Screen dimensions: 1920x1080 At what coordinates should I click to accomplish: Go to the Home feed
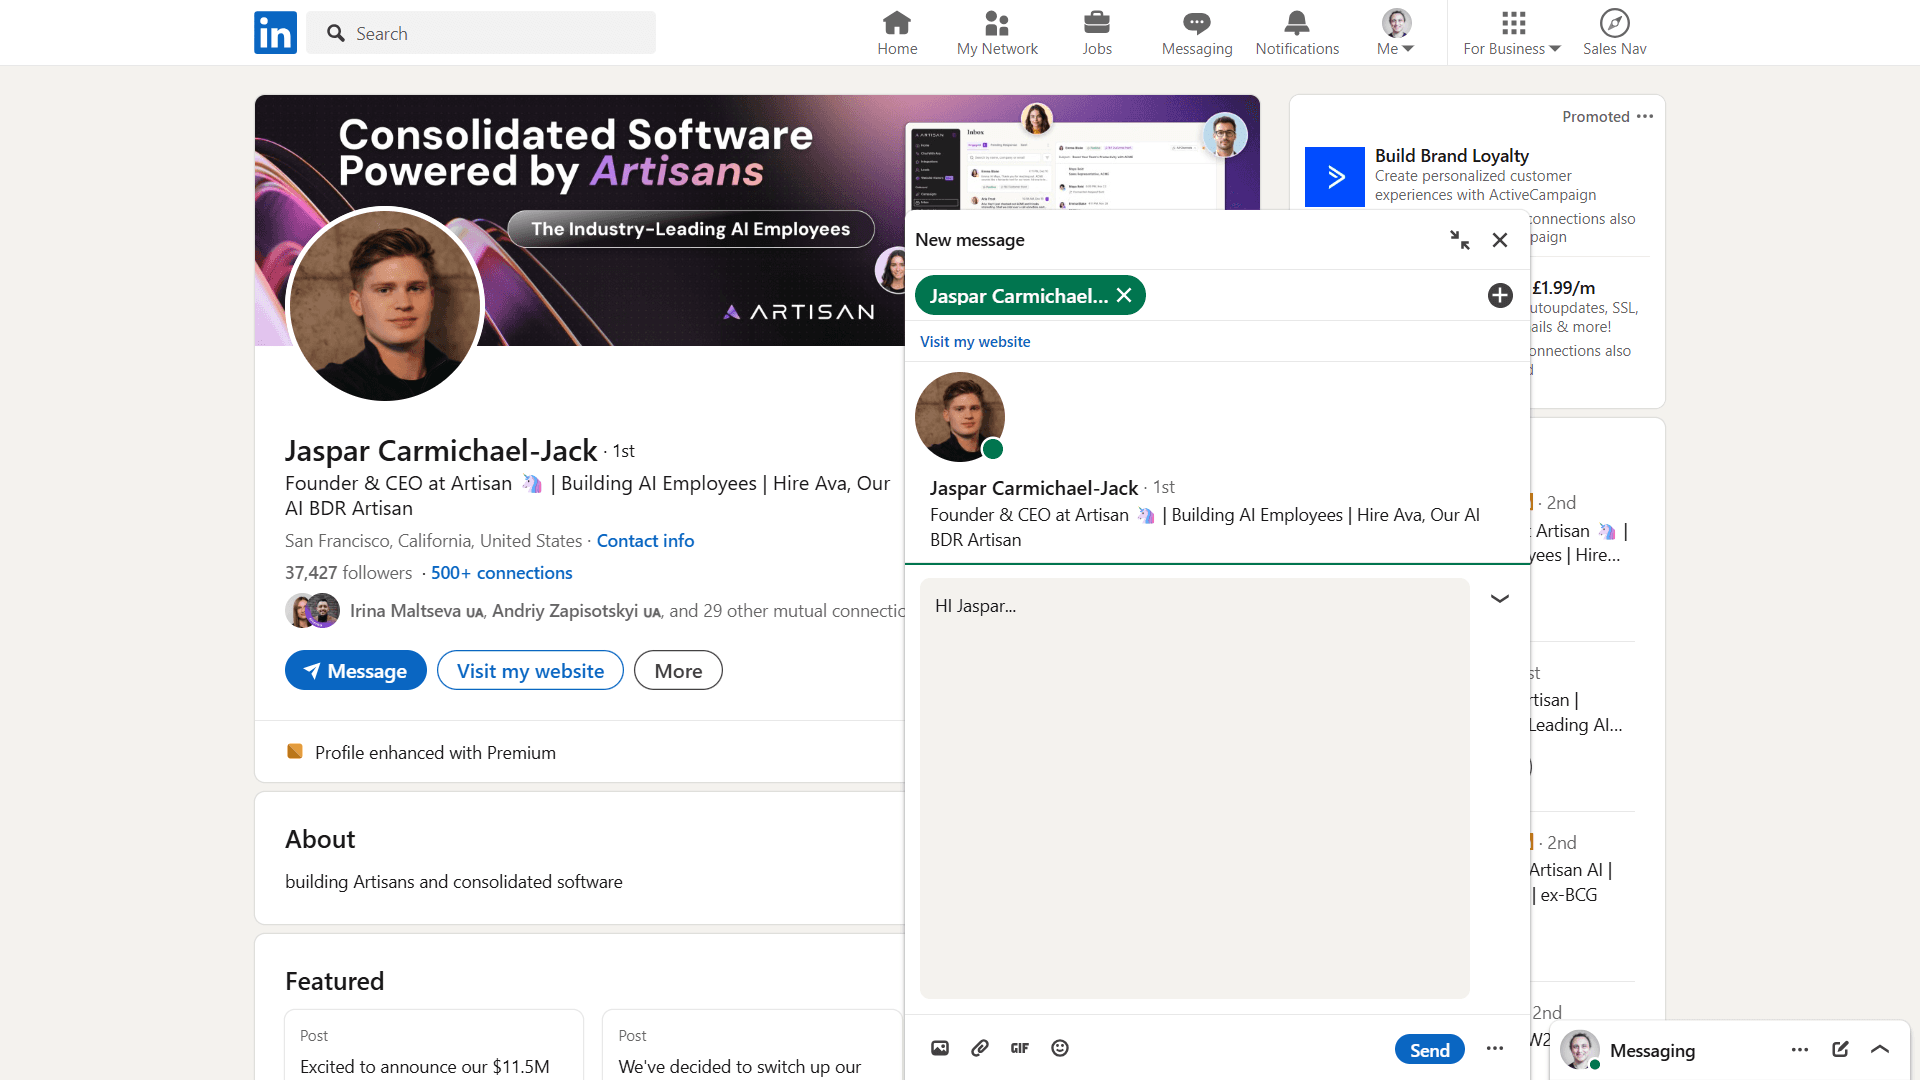(x=896, y=32)
